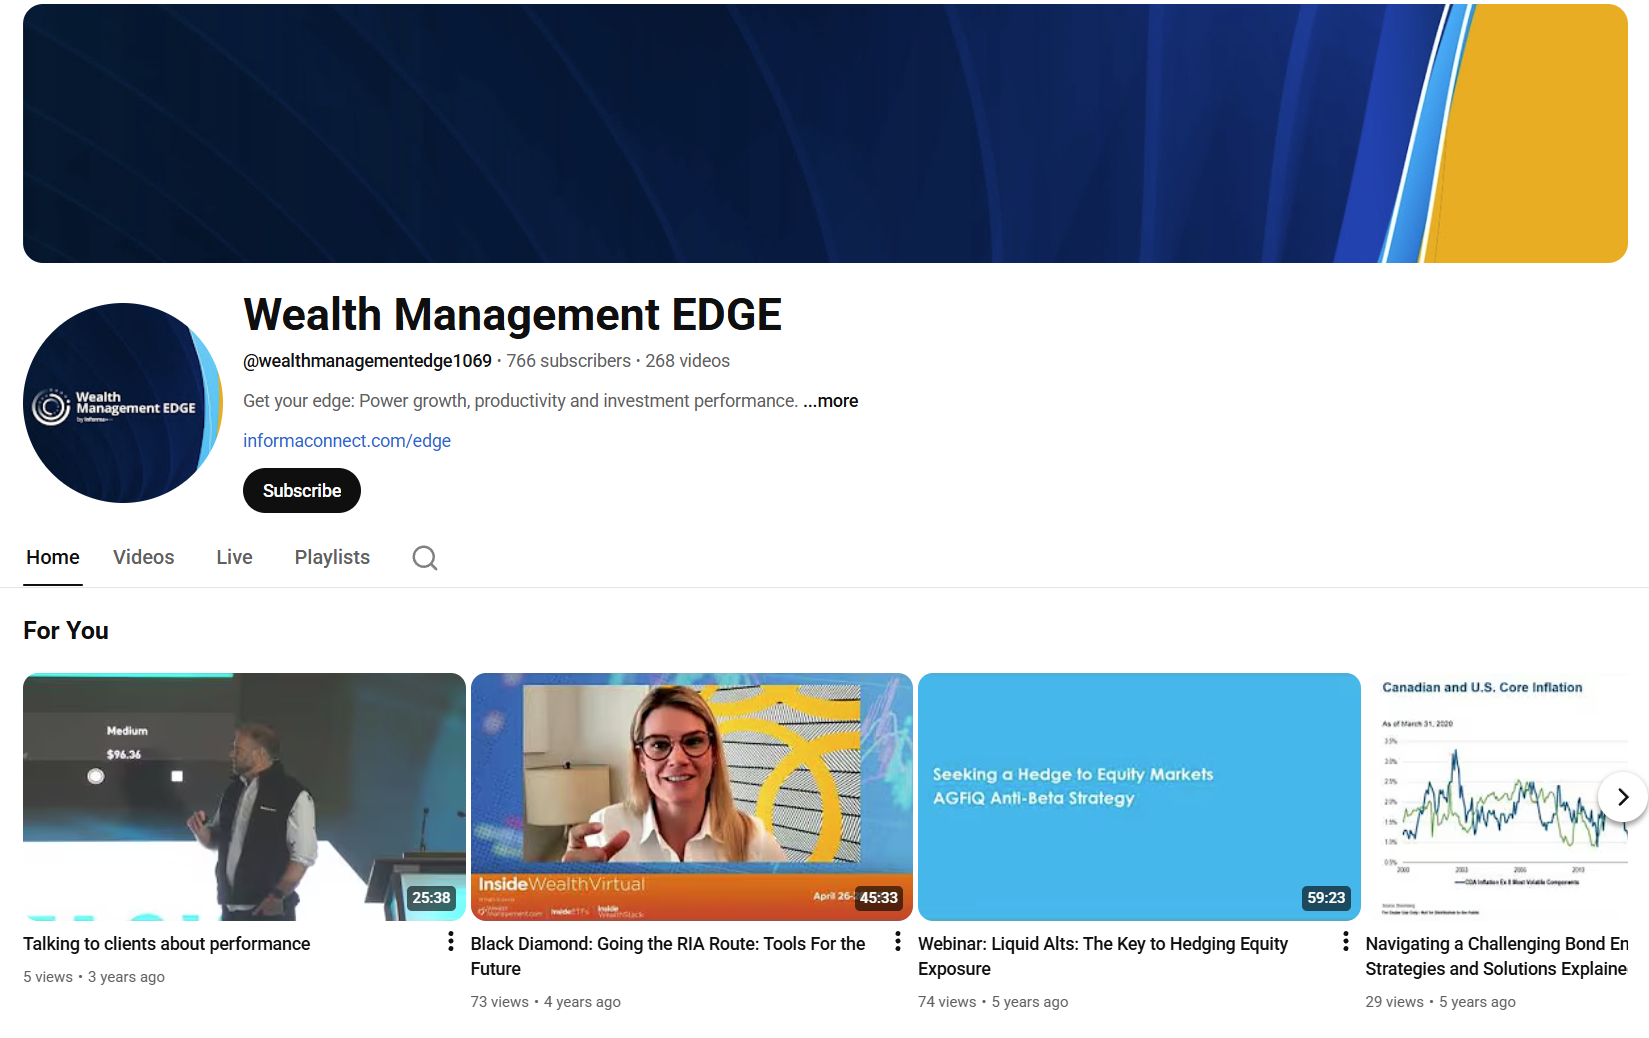Click the Webinar: Liquid Alts video title
Viewport: 1649px width, 1038px height.
tap(1102, 956)
